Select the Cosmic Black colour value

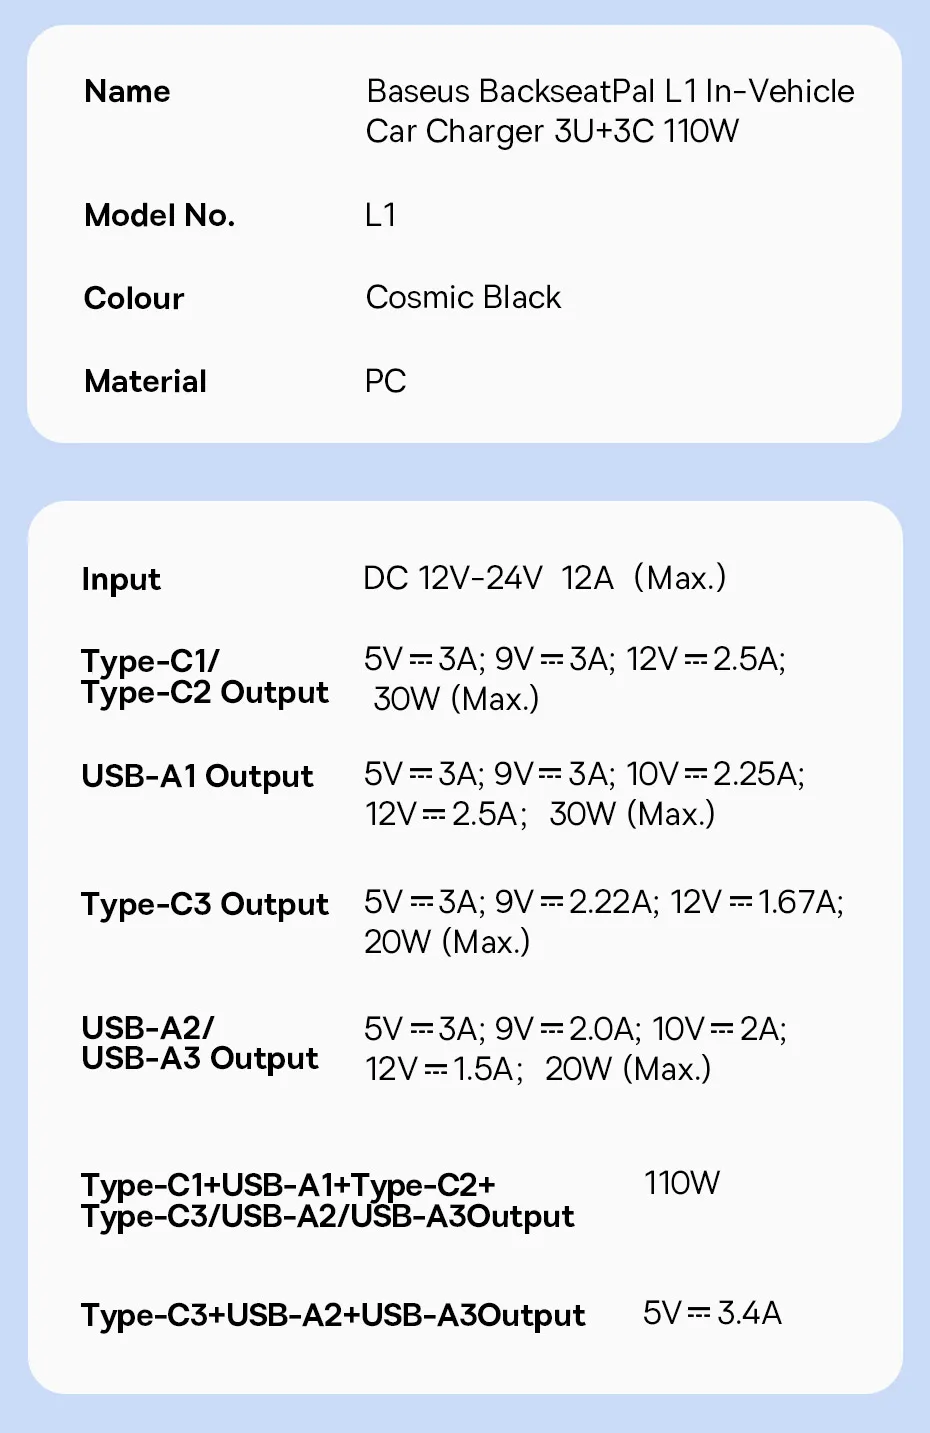tap(463, 297)
